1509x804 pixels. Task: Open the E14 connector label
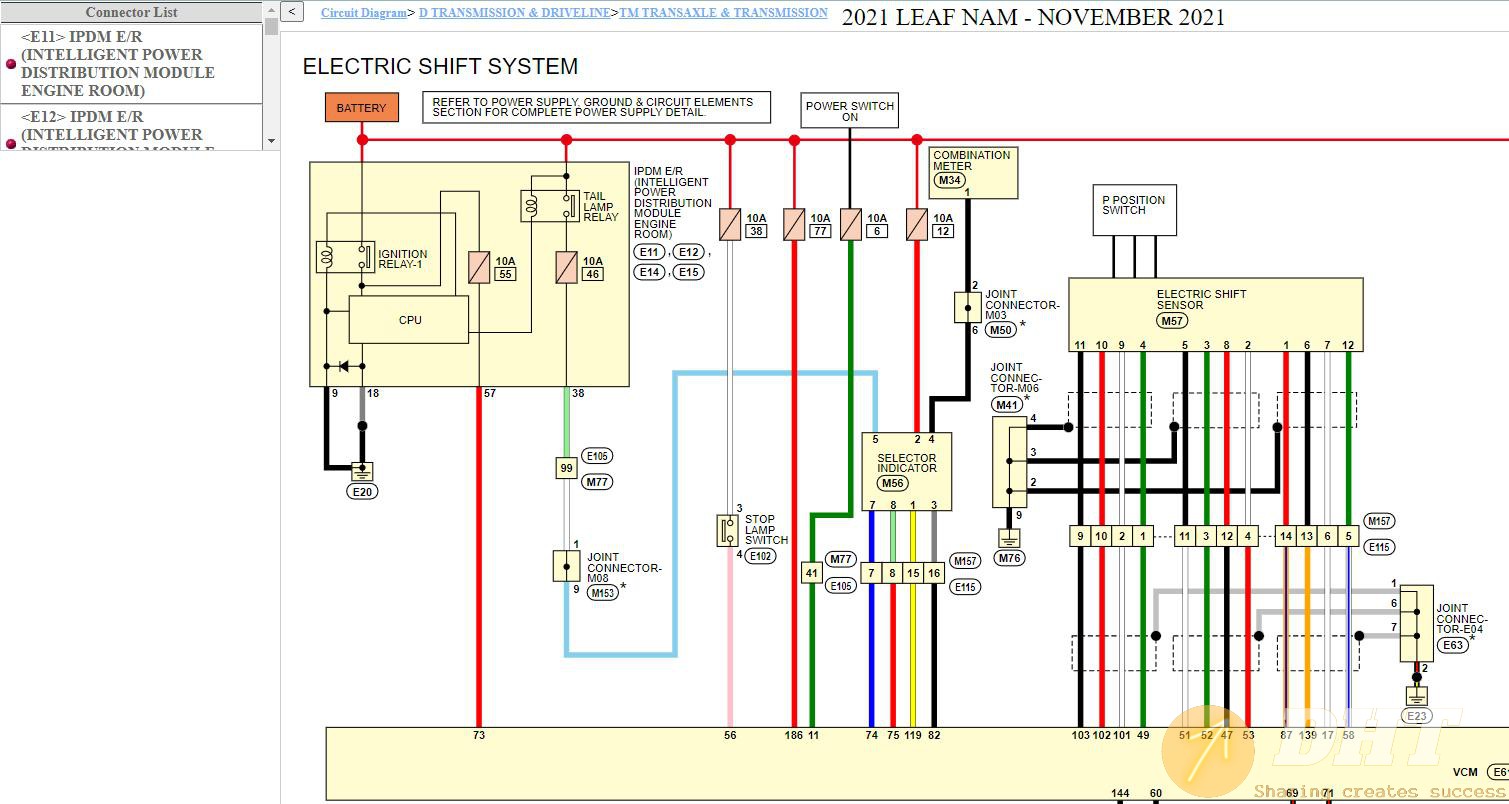point(650,272)
